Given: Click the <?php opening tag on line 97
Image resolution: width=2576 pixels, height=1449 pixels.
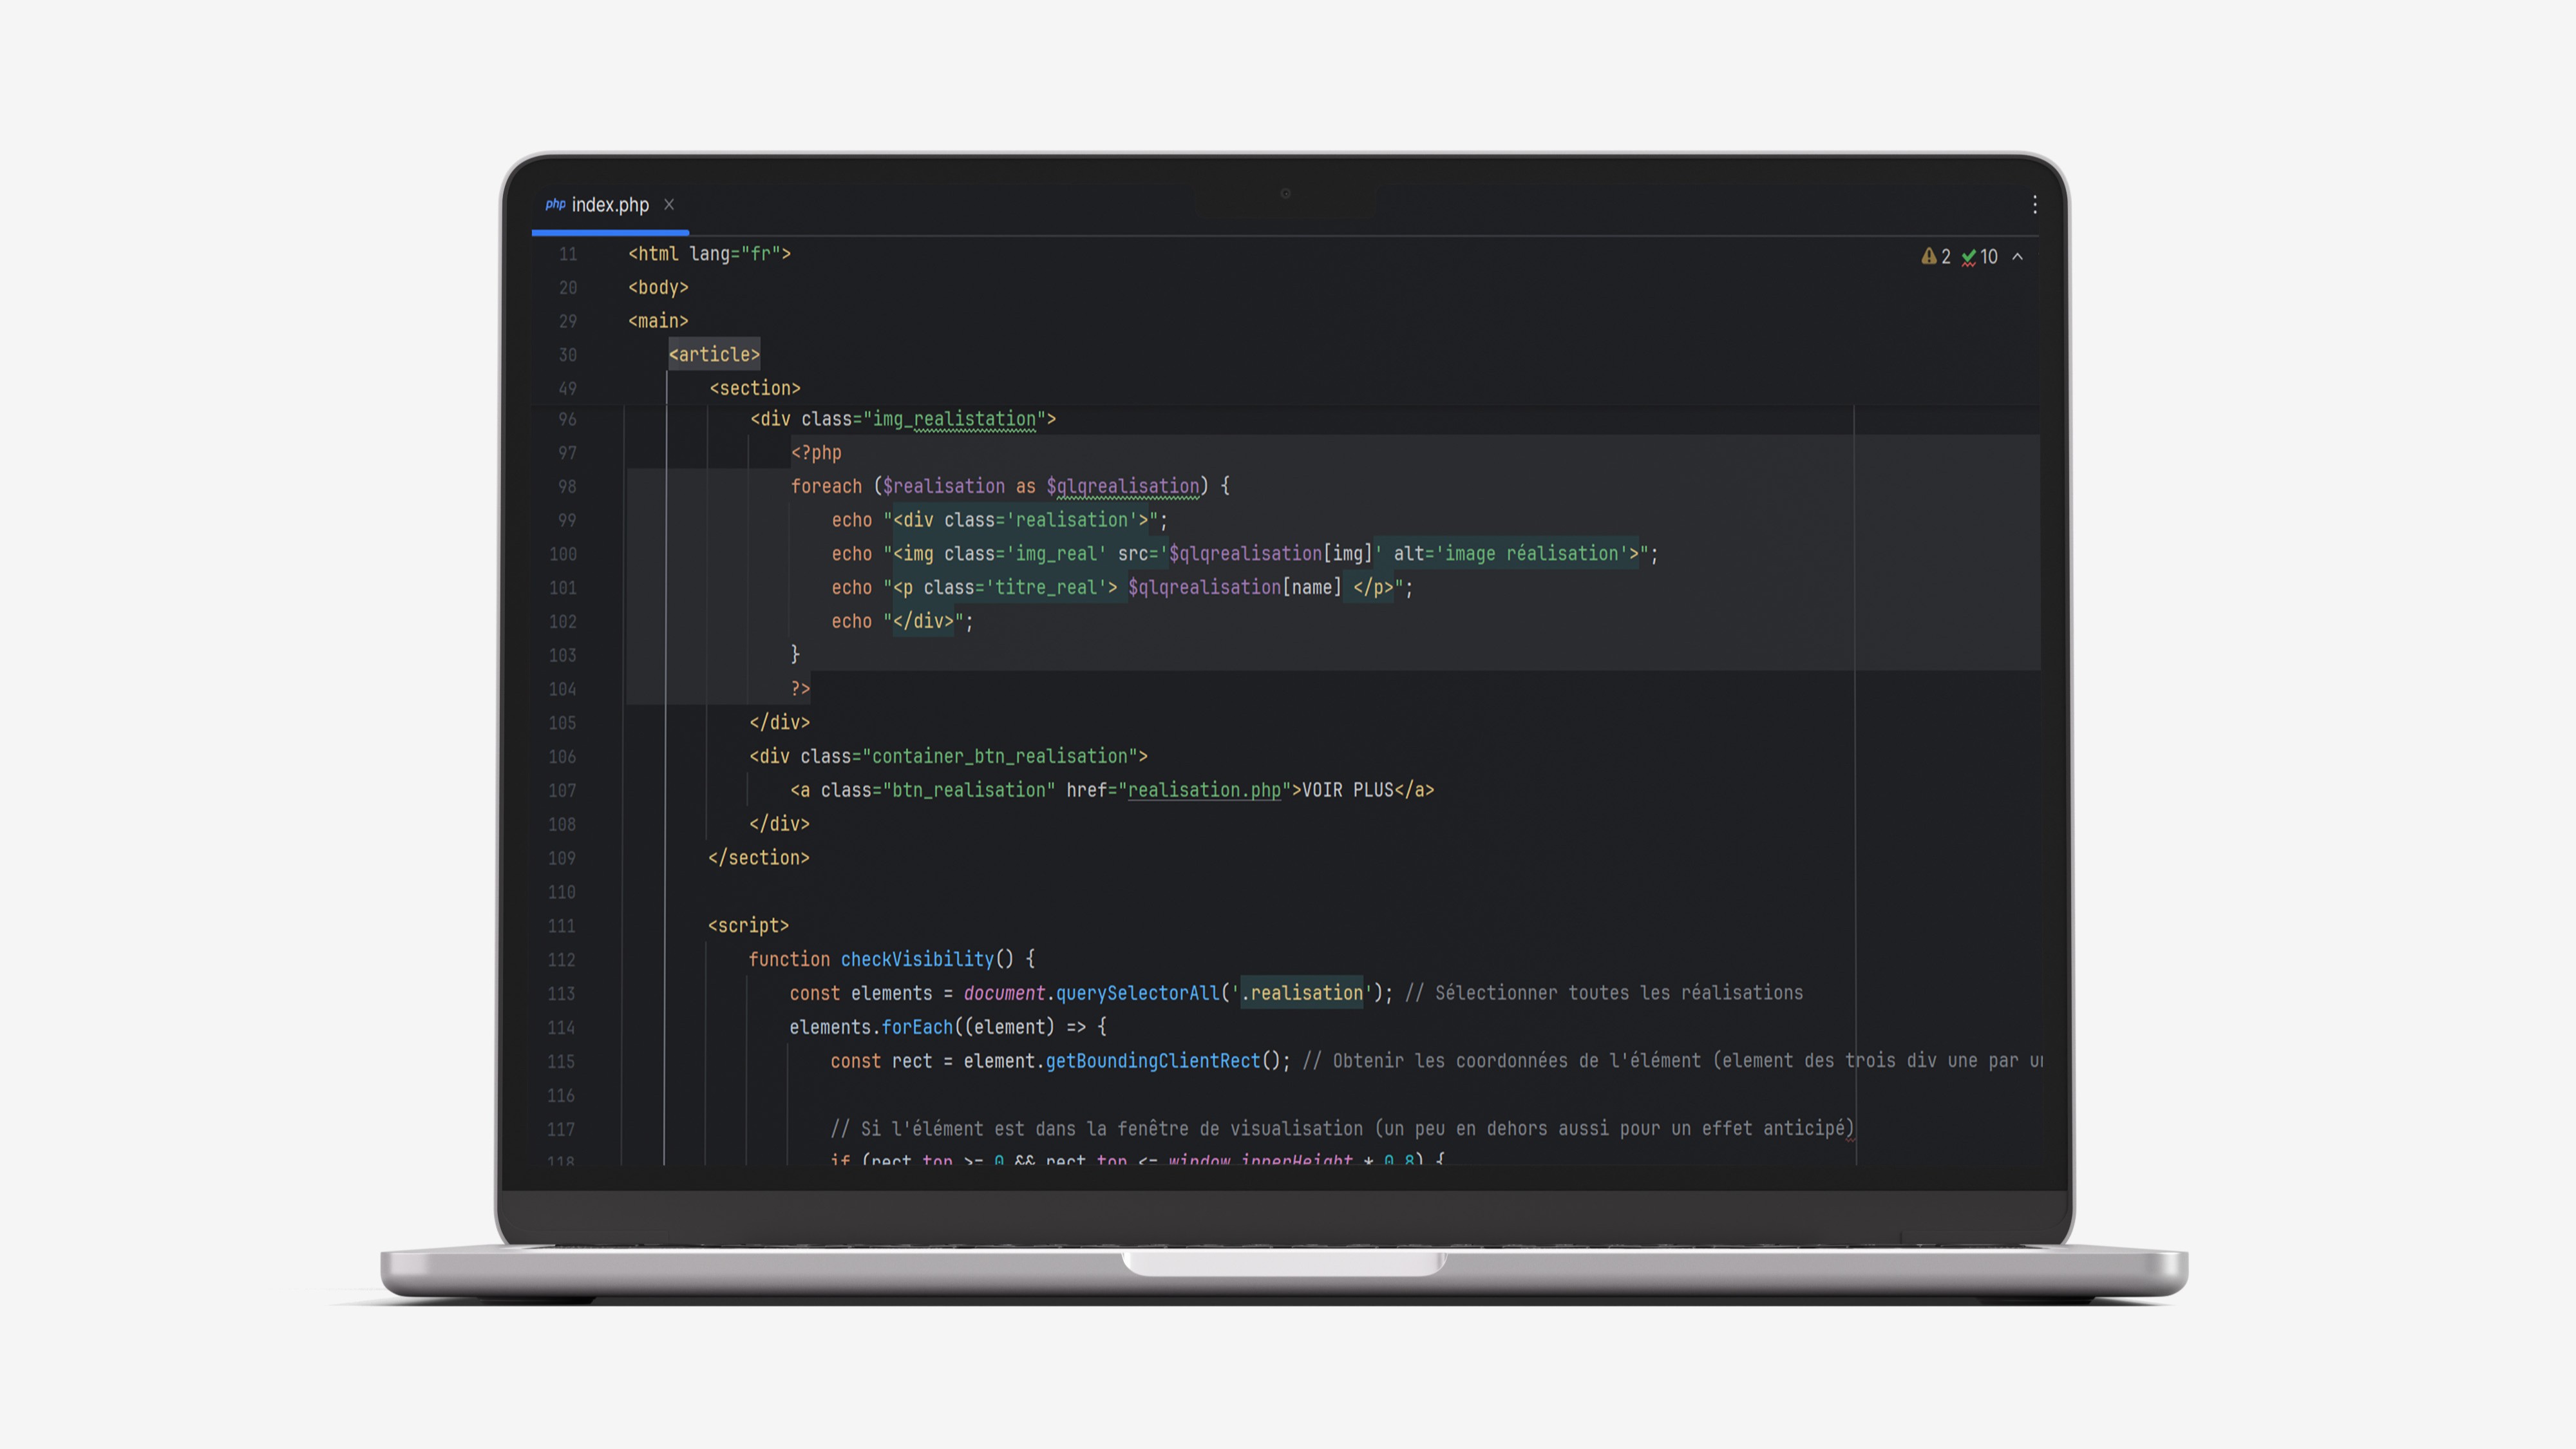Looking at the screenshot, I should pos(816,453).
